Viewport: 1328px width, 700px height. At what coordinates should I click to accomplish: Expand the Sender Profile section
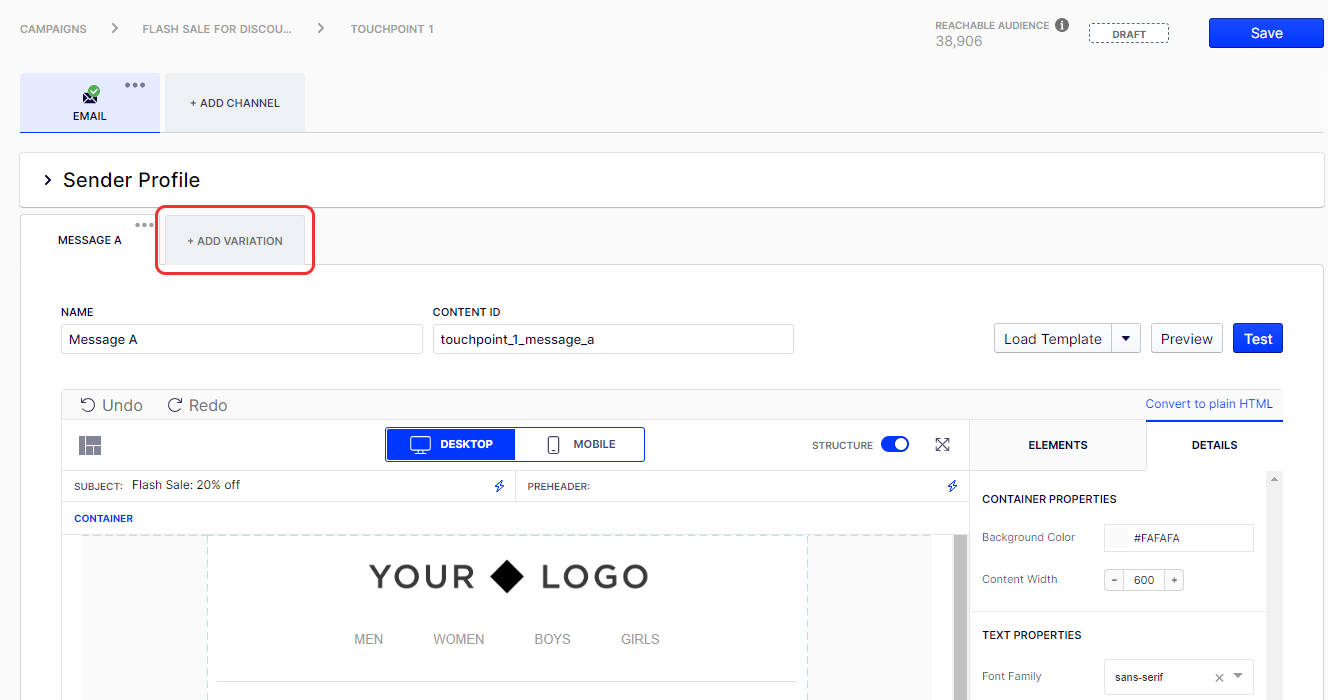(47, 180)
